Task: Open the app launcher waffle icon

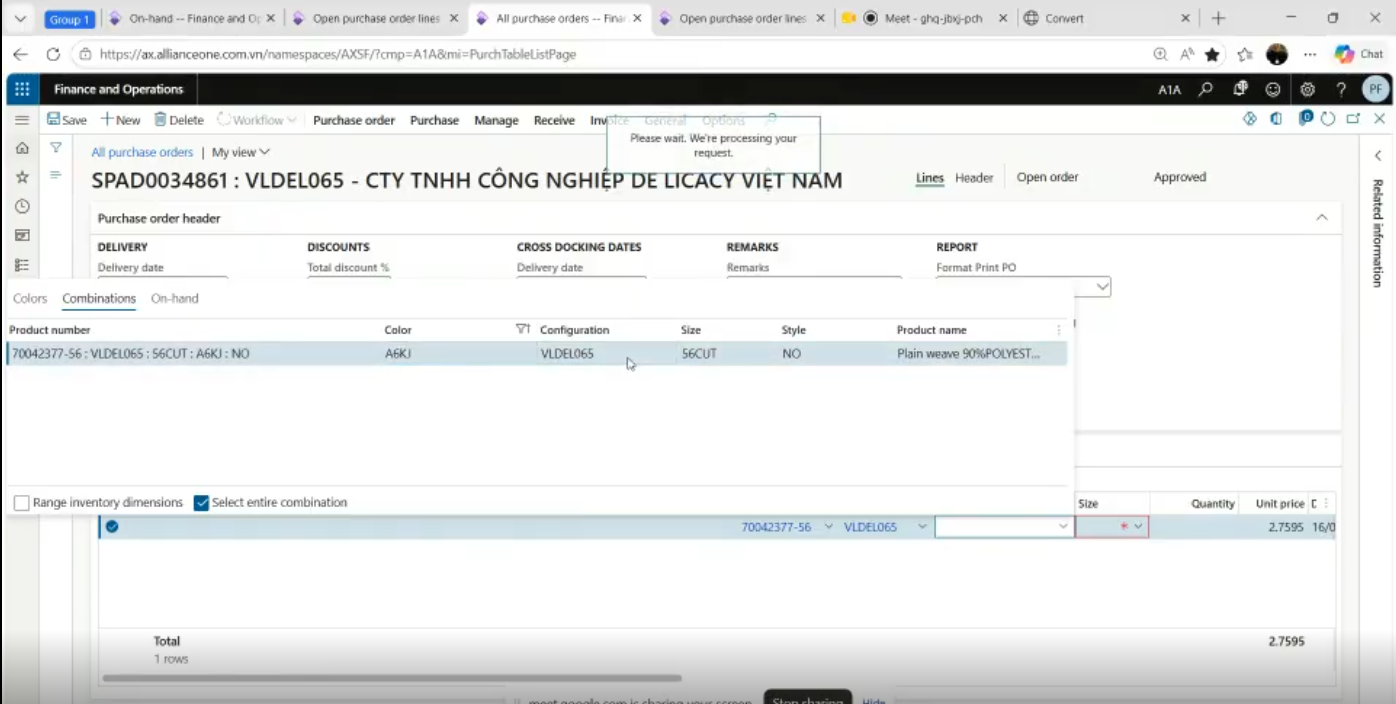Action: (x=23, y=89)
